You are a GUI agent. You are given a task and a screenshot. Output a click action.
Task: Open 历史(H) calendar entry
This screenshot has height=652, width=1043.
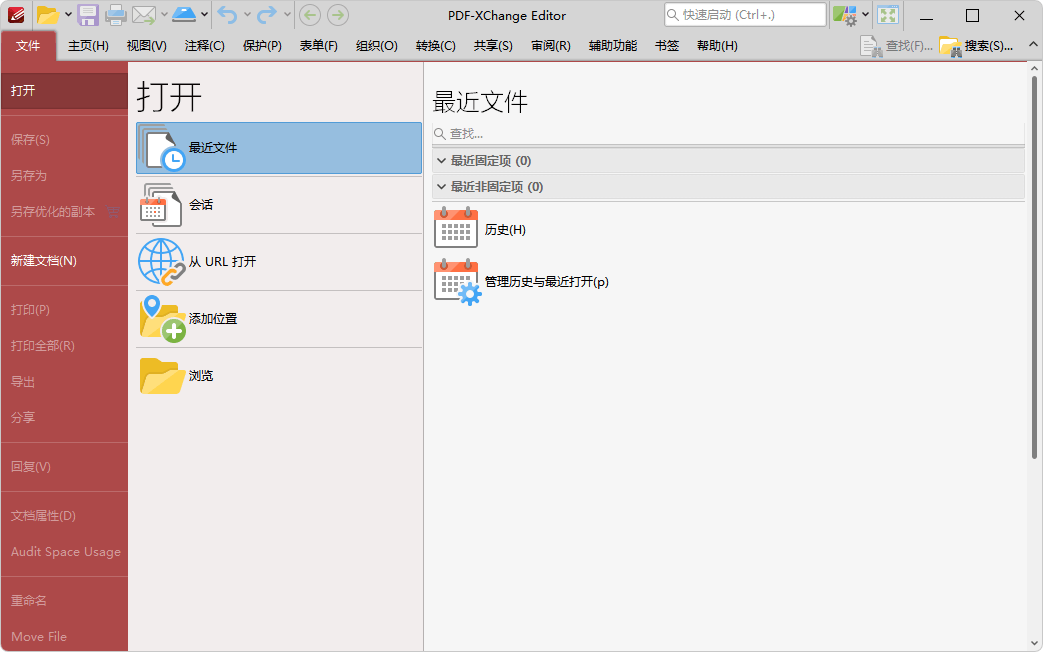[480, 228]
